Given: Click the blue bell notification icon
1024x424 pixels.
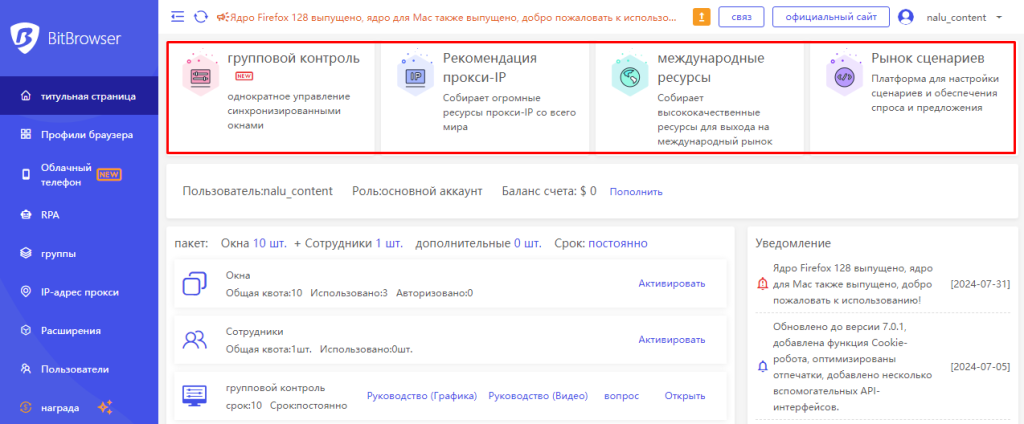Looking at the screenshot, I should click(762, 367).
